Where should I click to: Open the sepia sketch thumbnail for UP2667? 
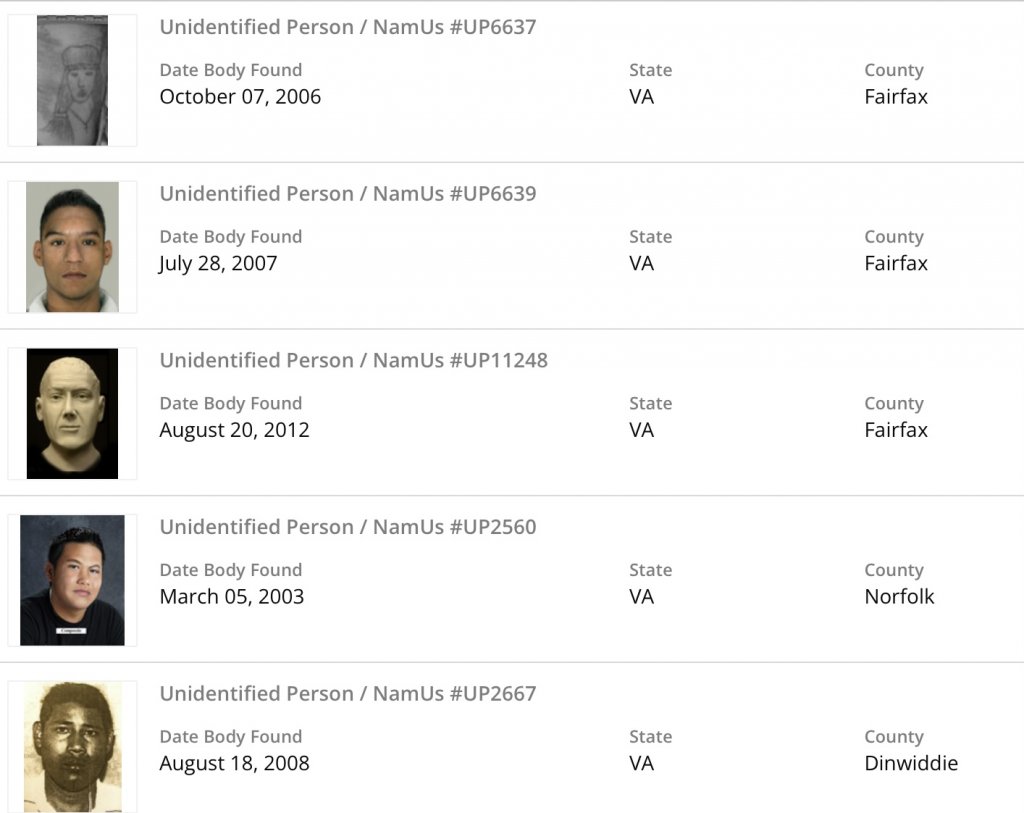[x=72, y=746]
